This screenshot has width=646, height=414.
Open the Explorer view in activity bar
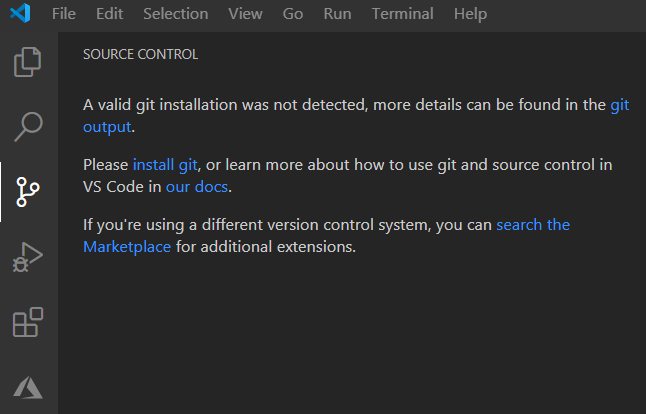28,62
